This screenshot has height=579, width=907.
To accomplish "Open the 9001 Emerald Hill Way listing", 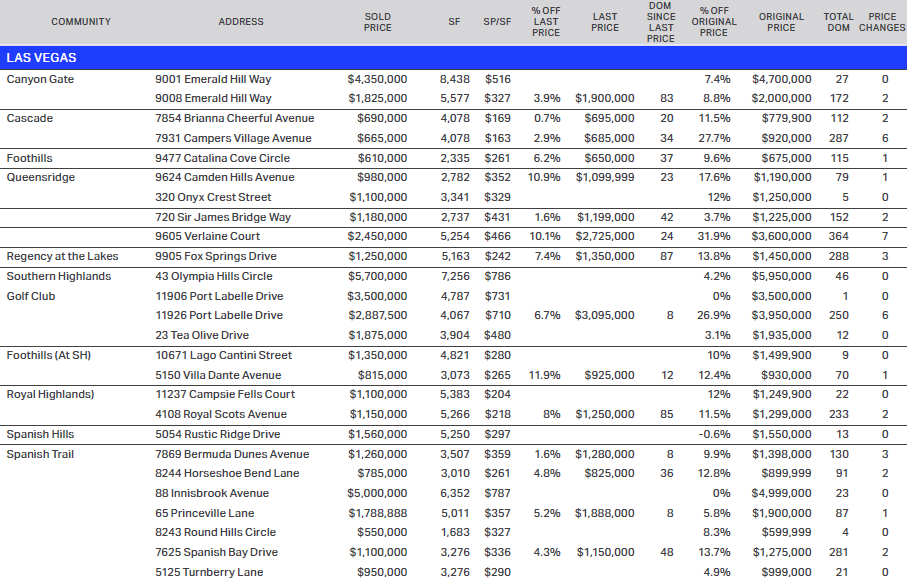I will point(213,79).
